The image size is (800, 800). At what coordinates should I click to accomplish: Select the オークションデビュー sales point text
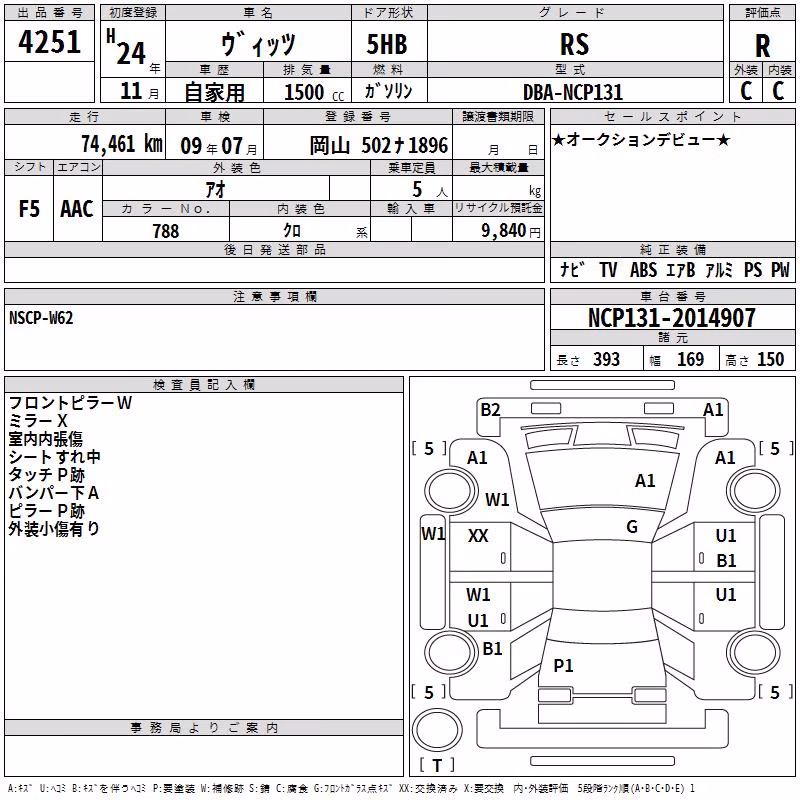pos(641,140)
